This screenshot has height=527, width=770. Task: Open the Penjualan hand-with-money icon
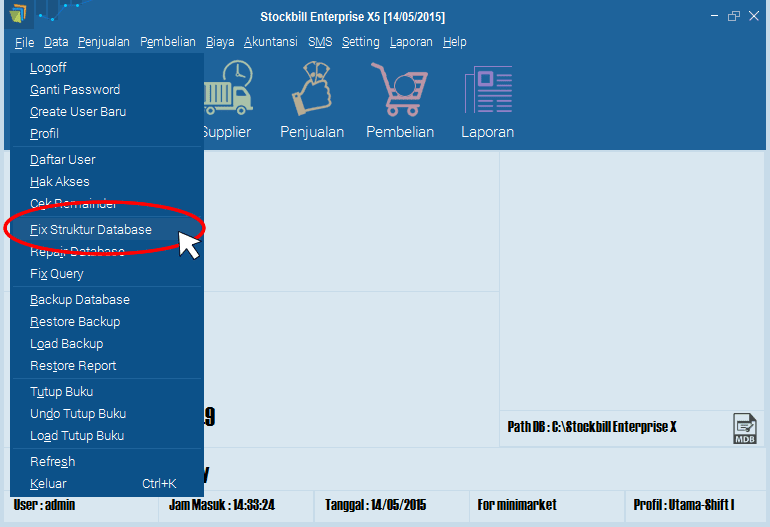(312, 88)
